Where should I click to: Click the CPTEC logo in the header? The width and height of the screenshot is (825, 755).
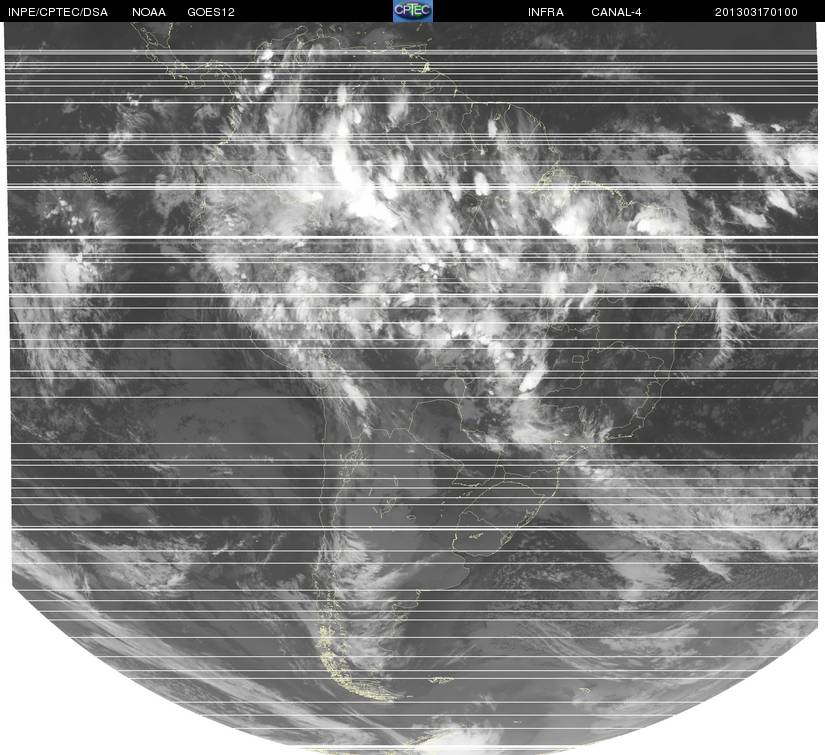tap(413, 11)
